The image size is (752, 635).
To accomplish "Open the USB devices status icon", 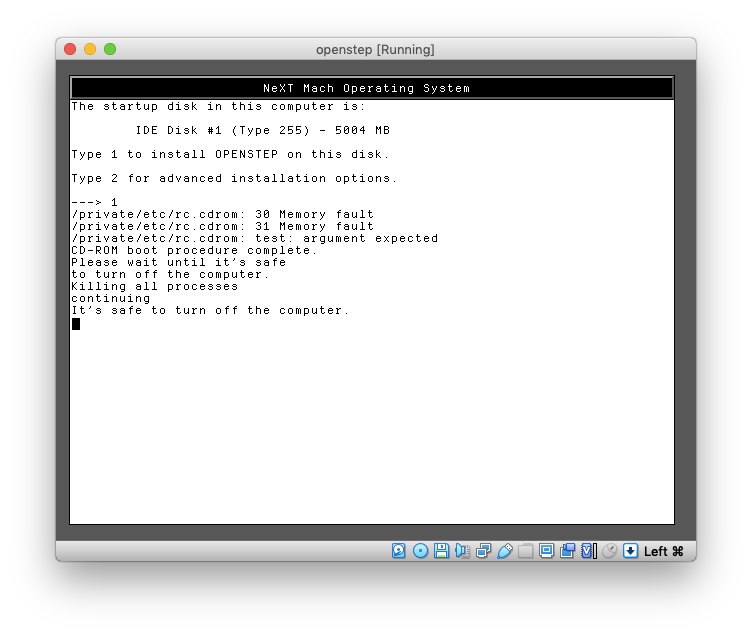I will [x=505, y=551].
